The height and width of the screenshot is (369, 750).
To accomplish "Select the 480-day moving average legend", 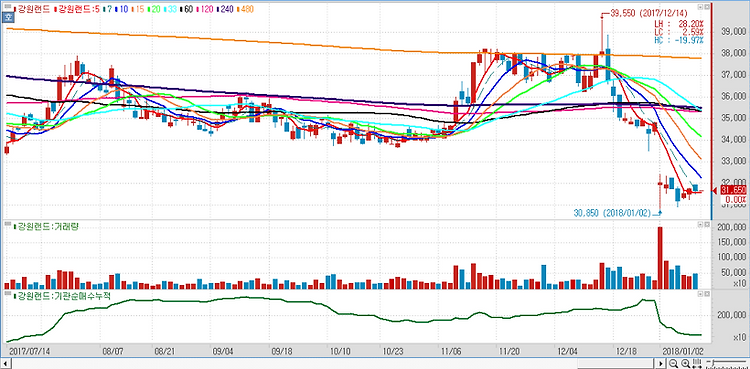I will pyautogui.click(x=245, y=9).
